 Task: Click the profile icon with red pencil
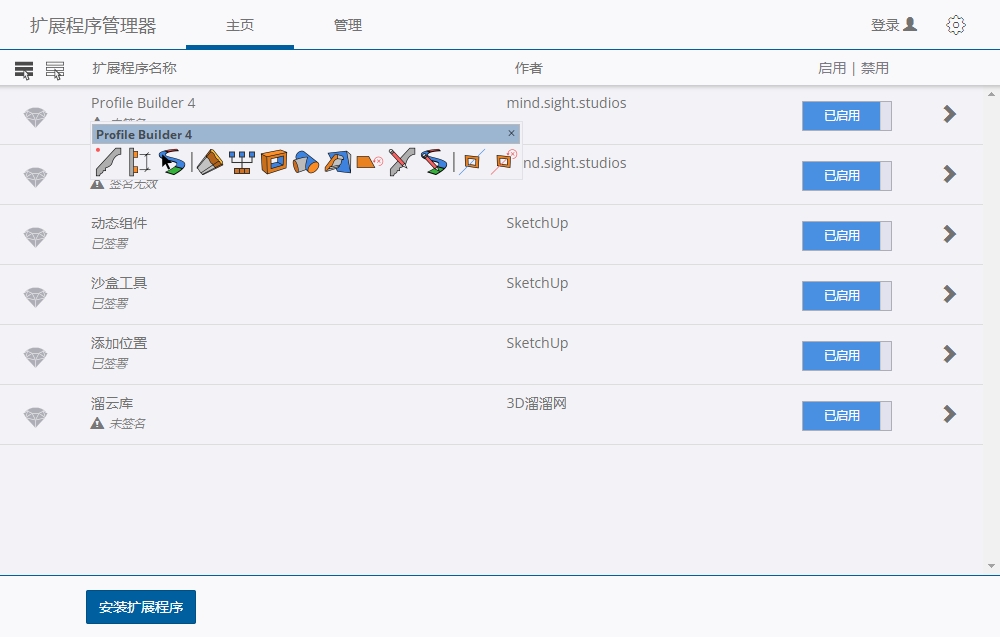click(401, 161)
